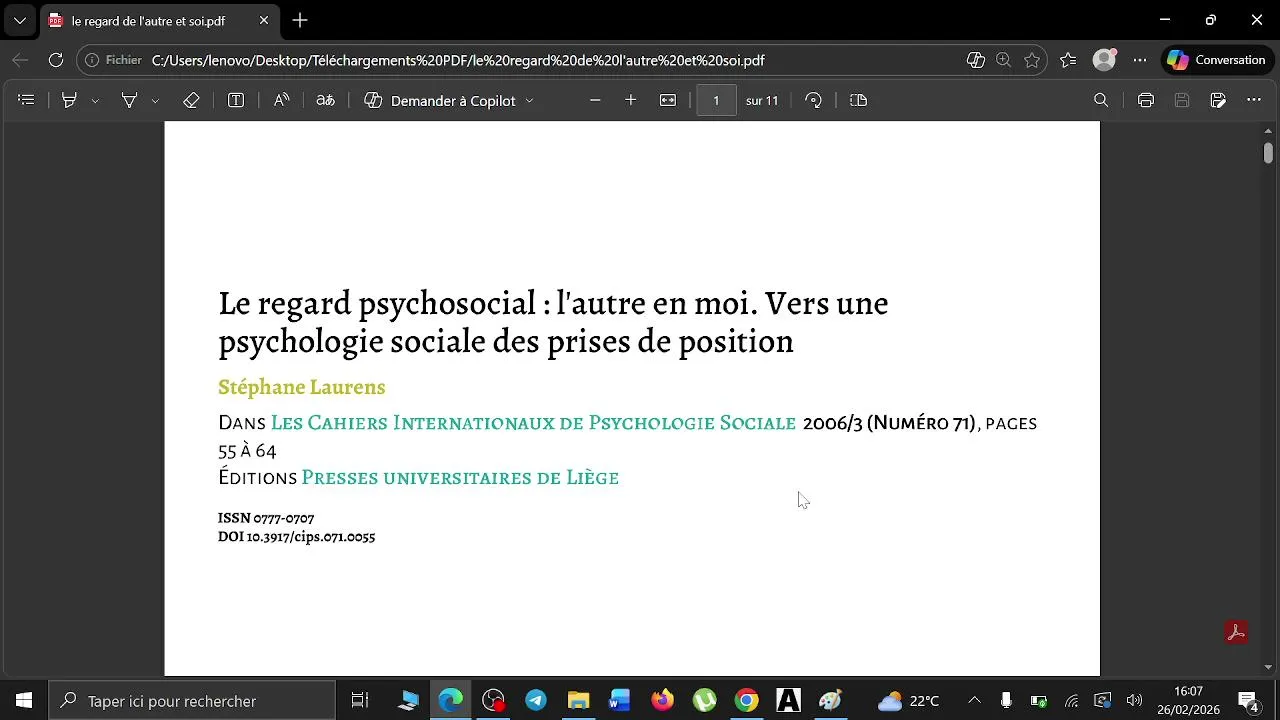Open the 2006/3 (Numéro 71) issue link
This screenshot has width=1280, height=720.
tap(889, 423)
